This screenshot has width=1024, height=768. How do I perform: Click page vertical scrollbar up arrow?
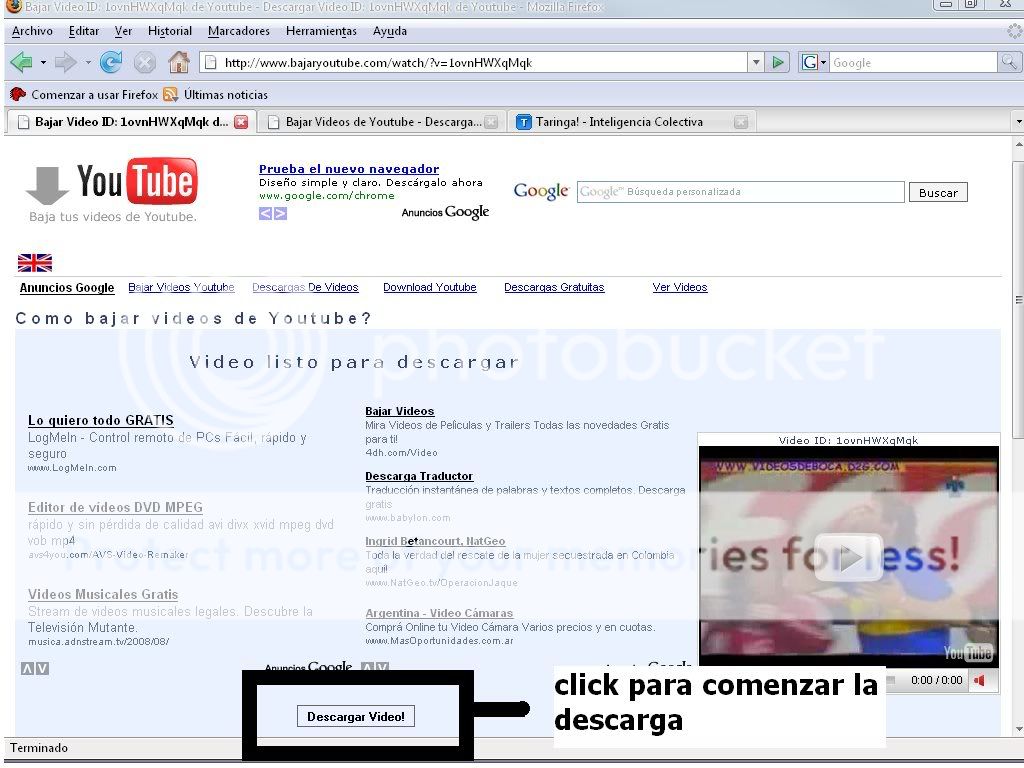1018,145
